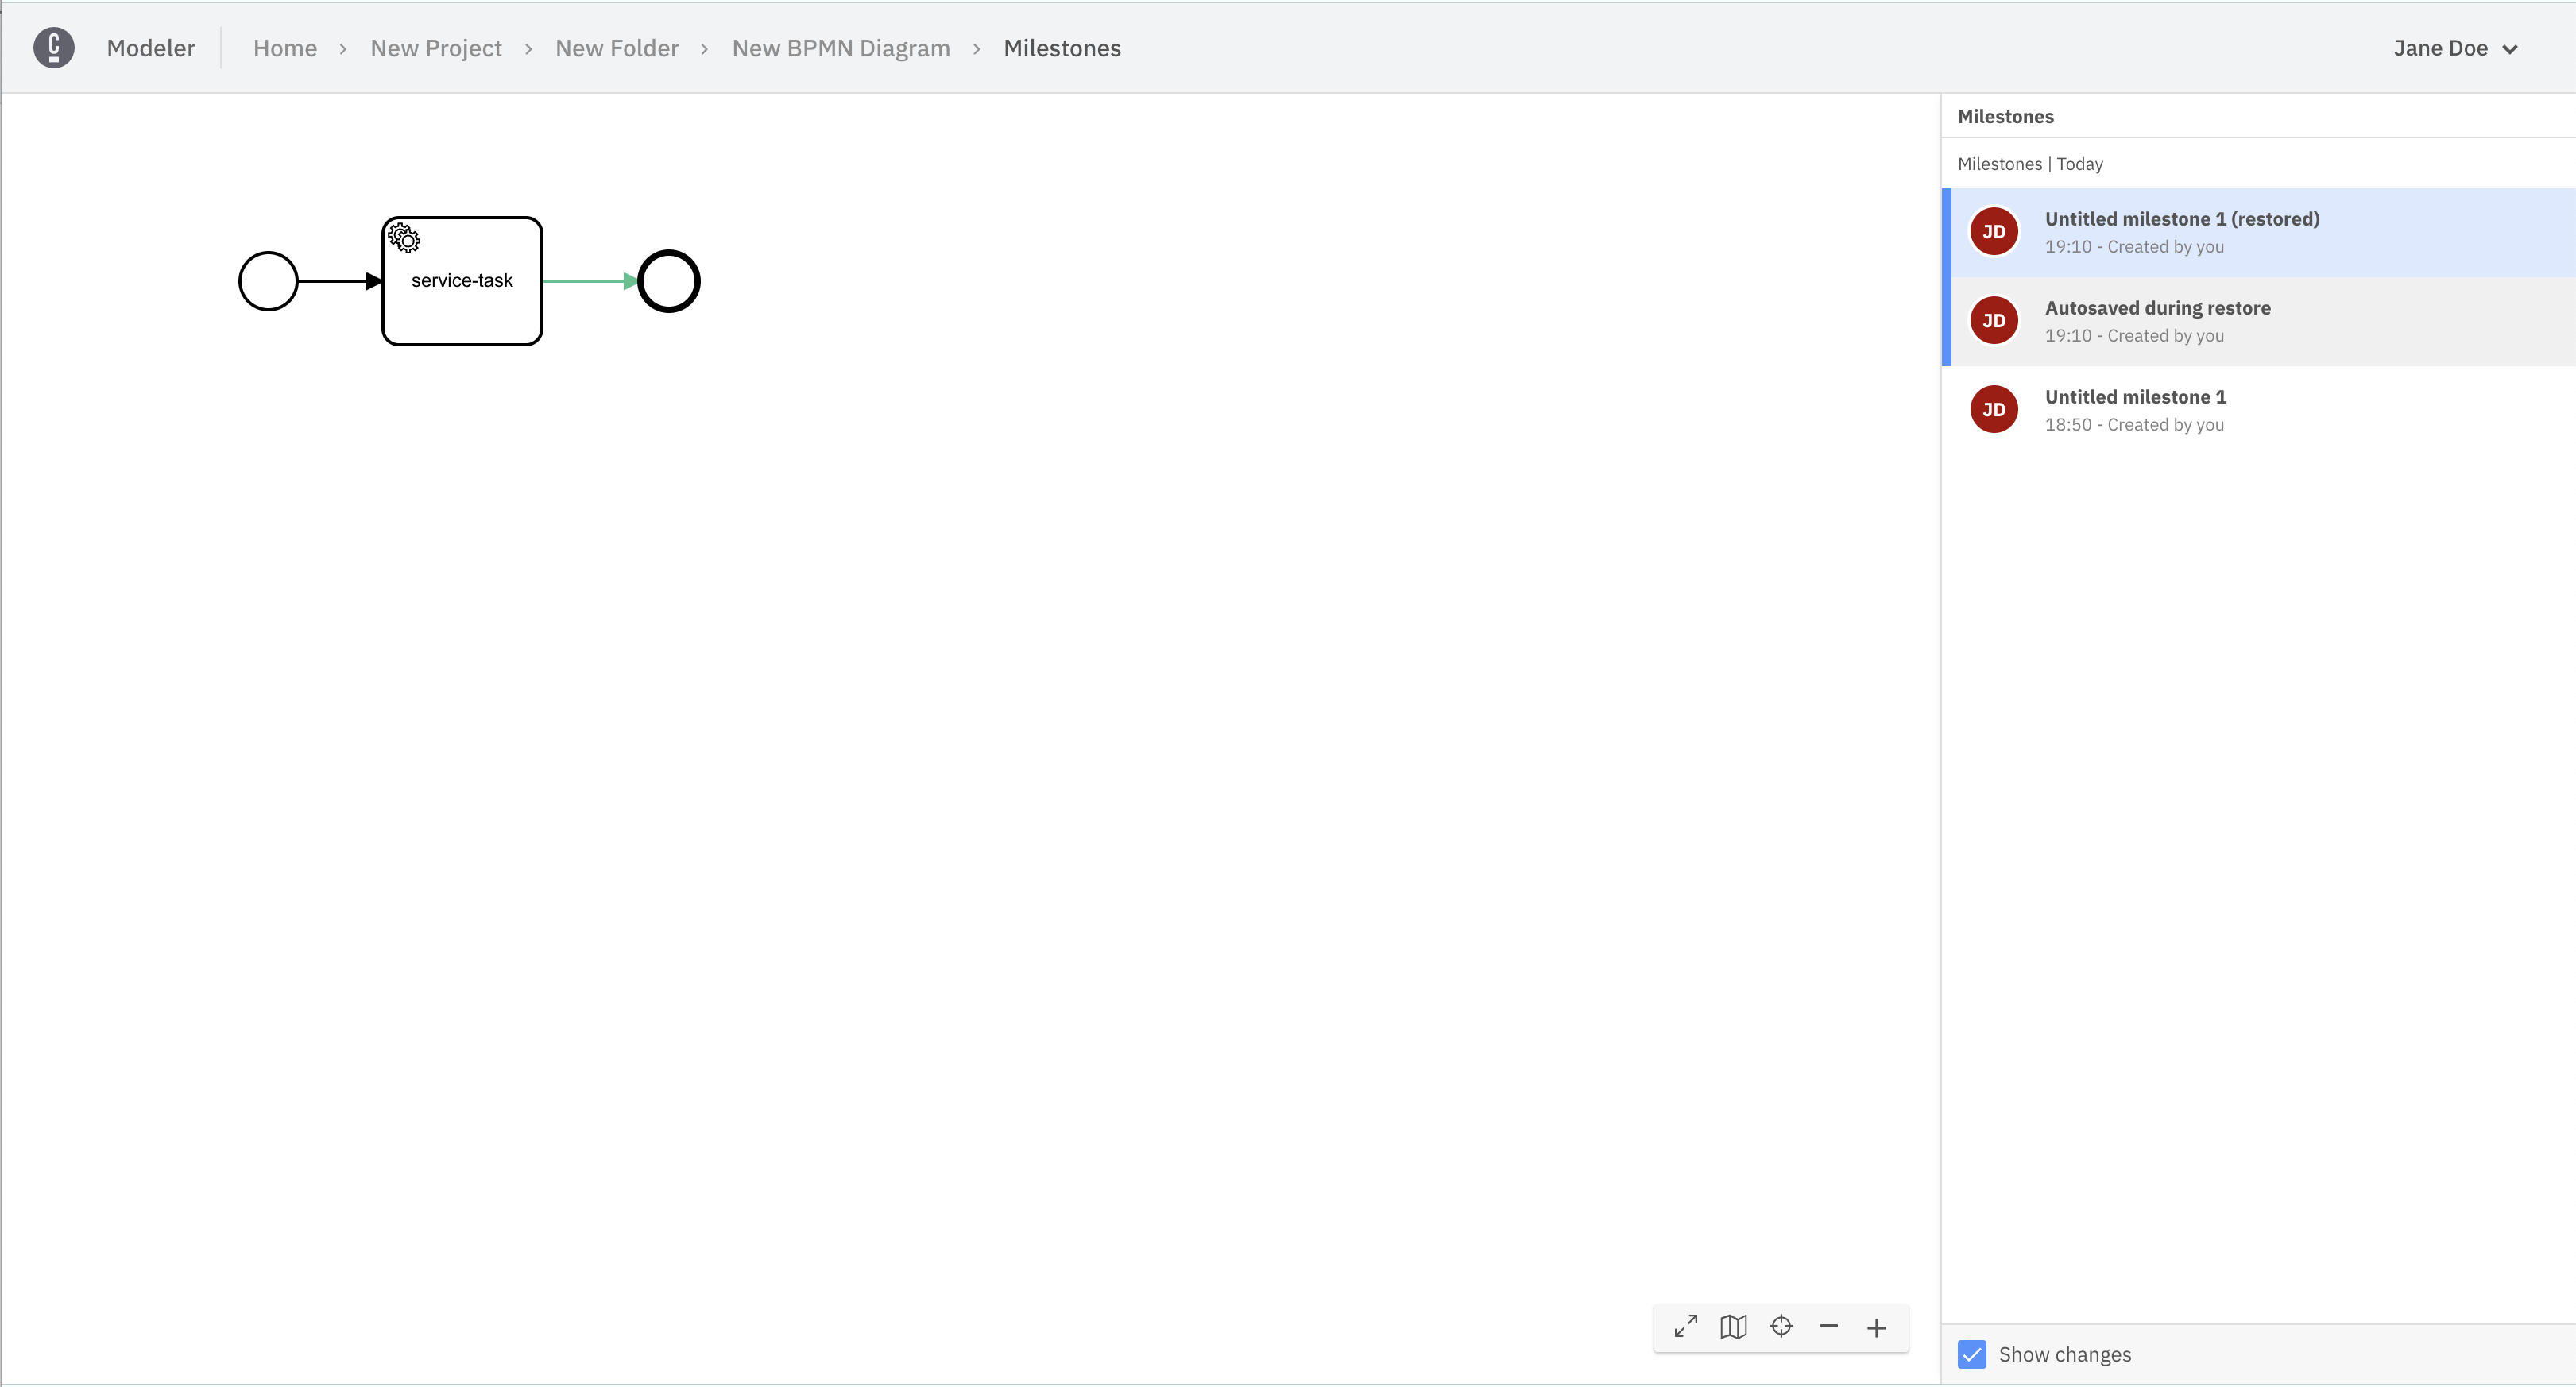
Task: Click chevron after New BPMN Diagram breadcrumb
Action: click(976, 49)
